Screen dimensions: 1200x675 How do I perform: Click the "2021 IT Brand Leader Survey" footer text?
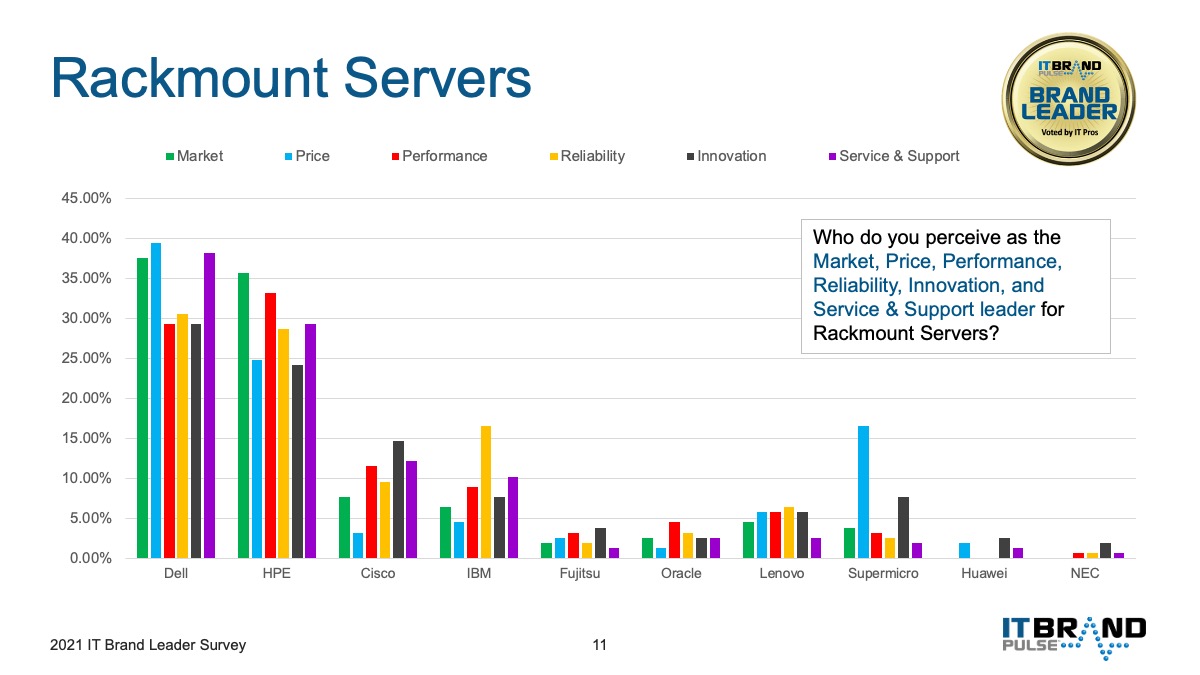[148, 645]
